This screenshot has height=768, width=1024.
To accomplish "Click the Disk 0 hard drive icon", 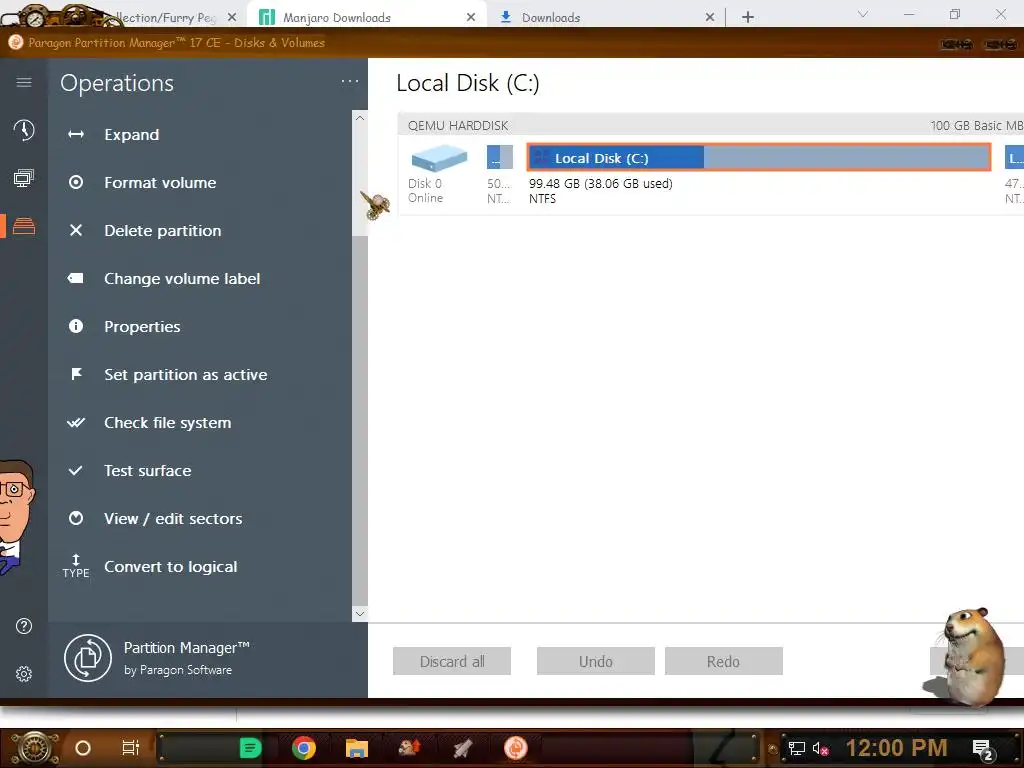I will [x=439, y=157].
